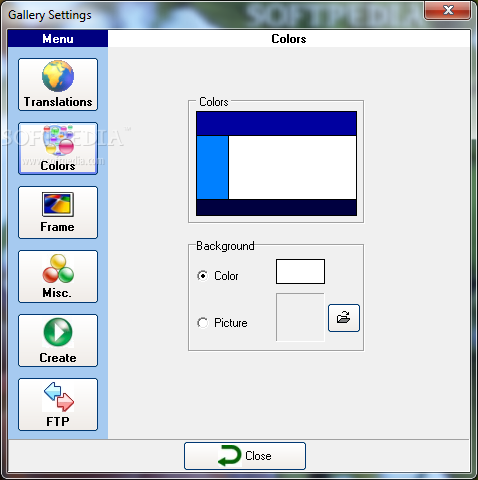Change the navy footer color band
This screenshot has height=480, width=478.
tap(276, 207)
